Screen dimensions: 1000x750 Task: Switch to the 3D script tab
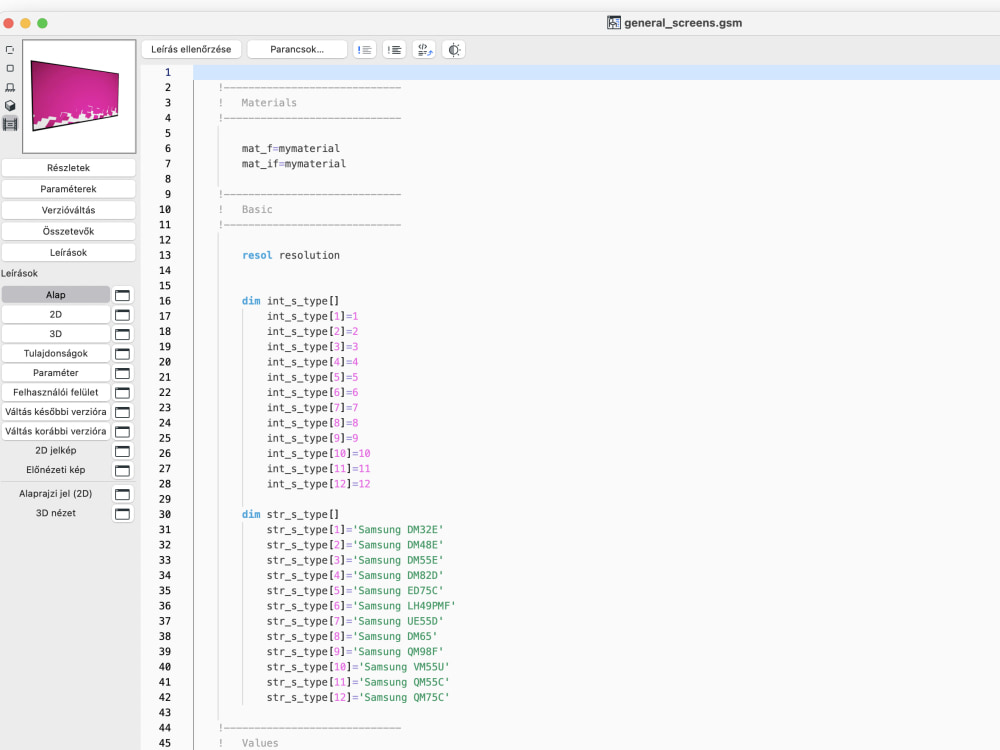pos(55,334)
